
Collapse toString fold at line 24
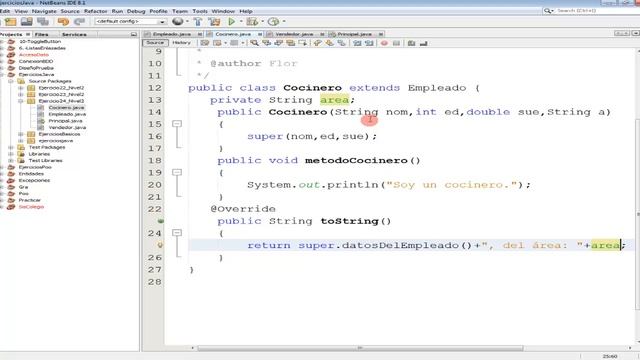tap(177, 233)
